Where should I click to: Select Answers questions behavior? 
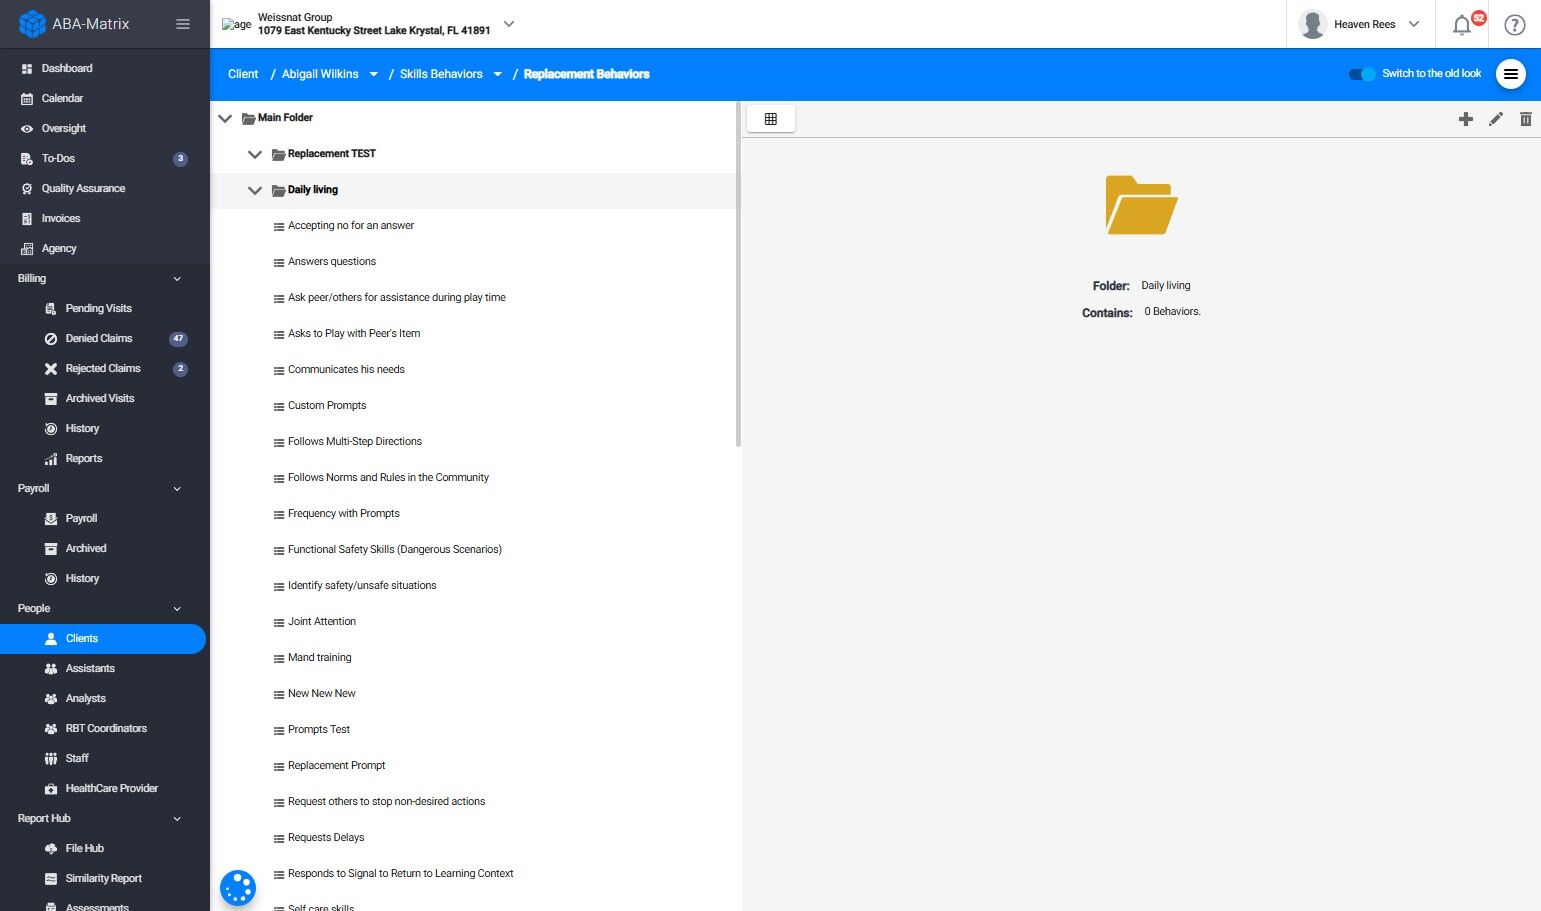(332, 262)
